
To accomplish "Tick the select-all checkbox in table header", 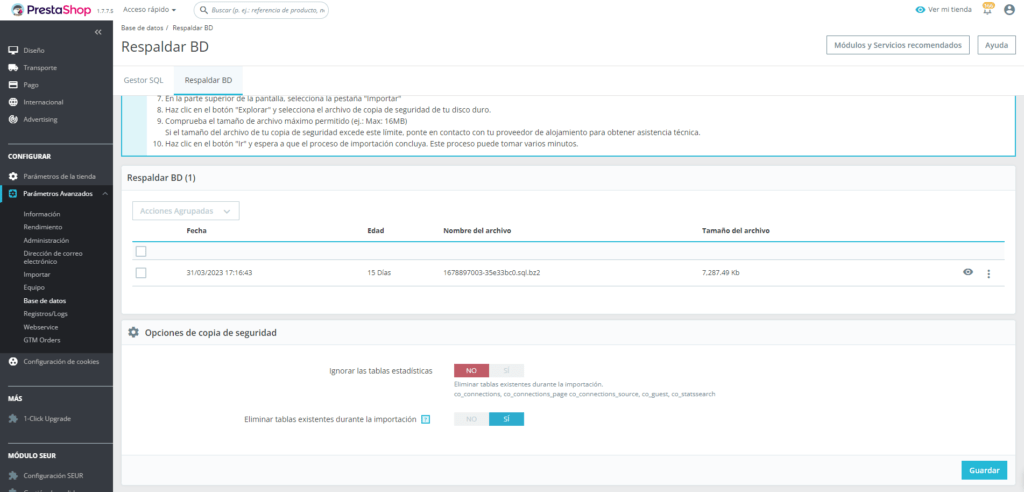I will (141, 252).
